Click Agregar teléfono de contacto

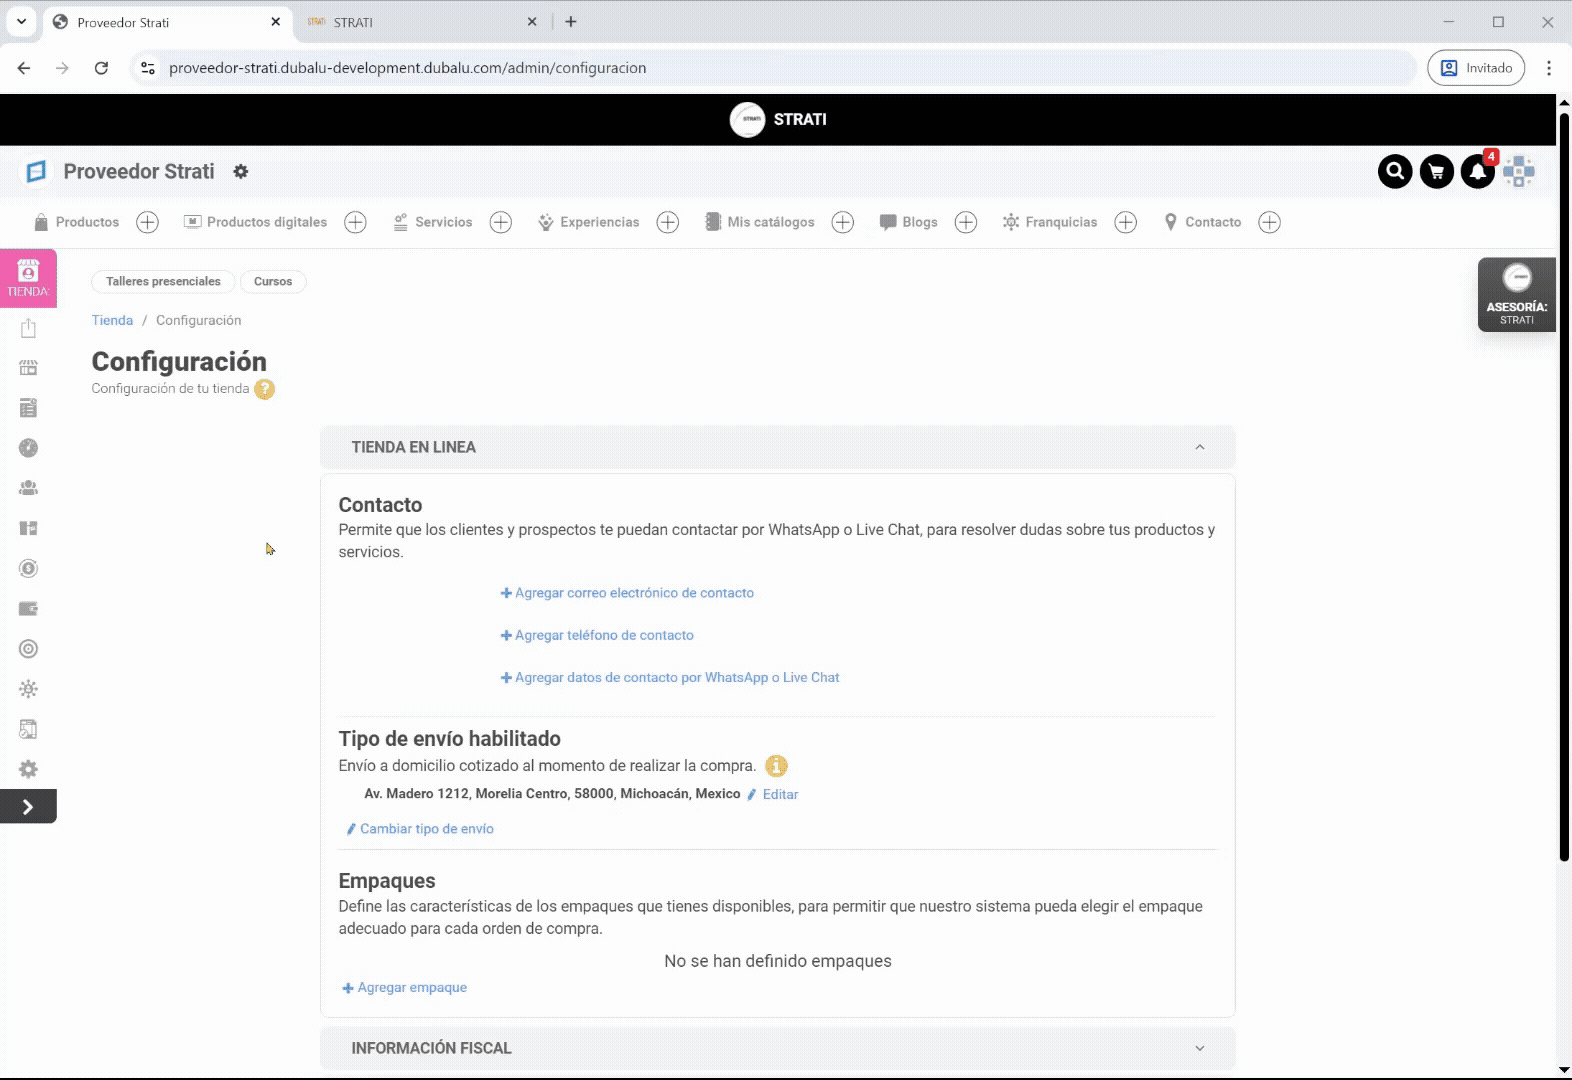[597, 635]
